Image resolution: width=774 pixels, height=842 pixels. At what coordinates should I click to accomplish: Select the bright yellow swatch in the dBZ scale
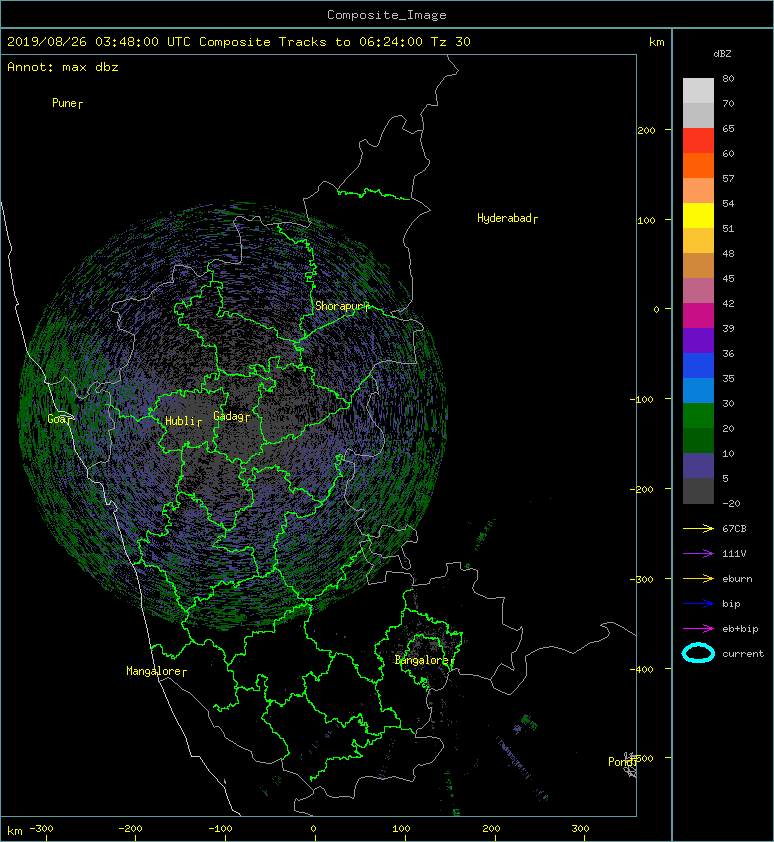698,215
